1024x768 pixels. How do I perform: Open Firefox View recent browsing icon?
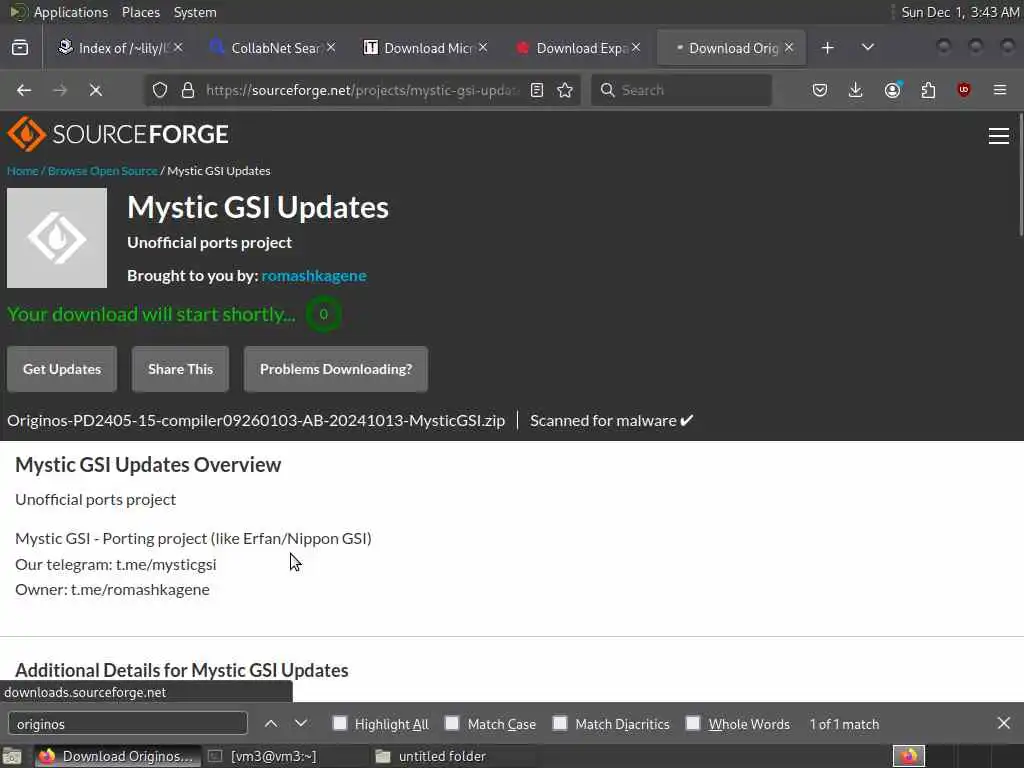[x=20, y=48]
